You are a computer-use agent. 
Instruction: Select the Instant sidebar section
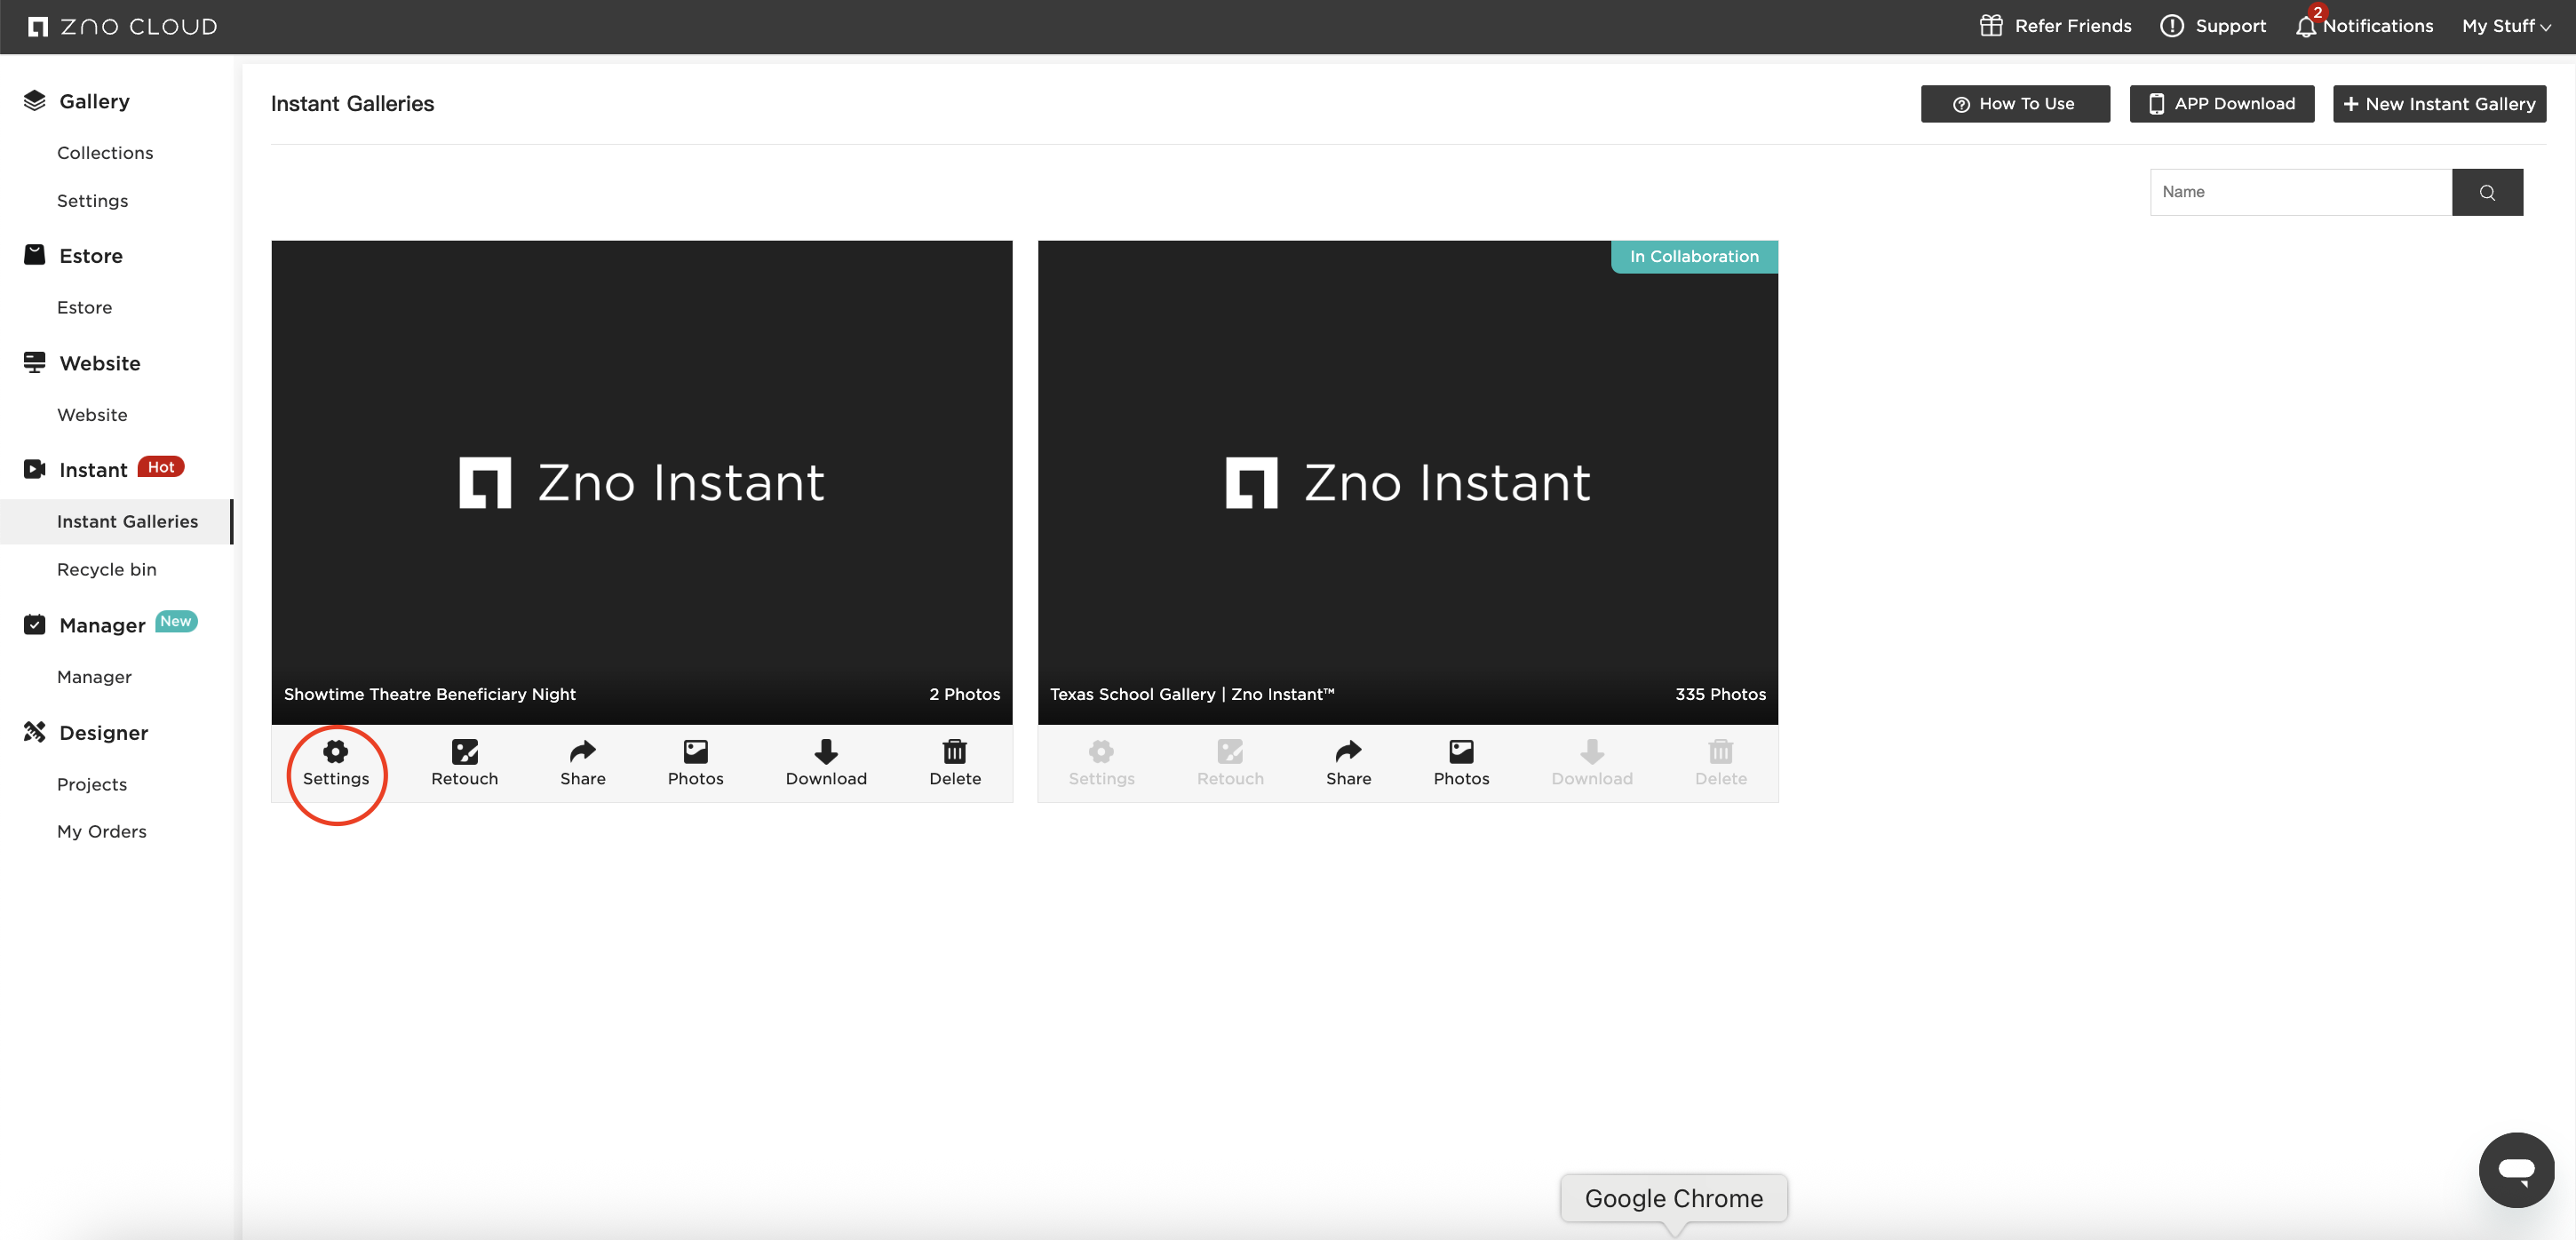click(95, 468)
